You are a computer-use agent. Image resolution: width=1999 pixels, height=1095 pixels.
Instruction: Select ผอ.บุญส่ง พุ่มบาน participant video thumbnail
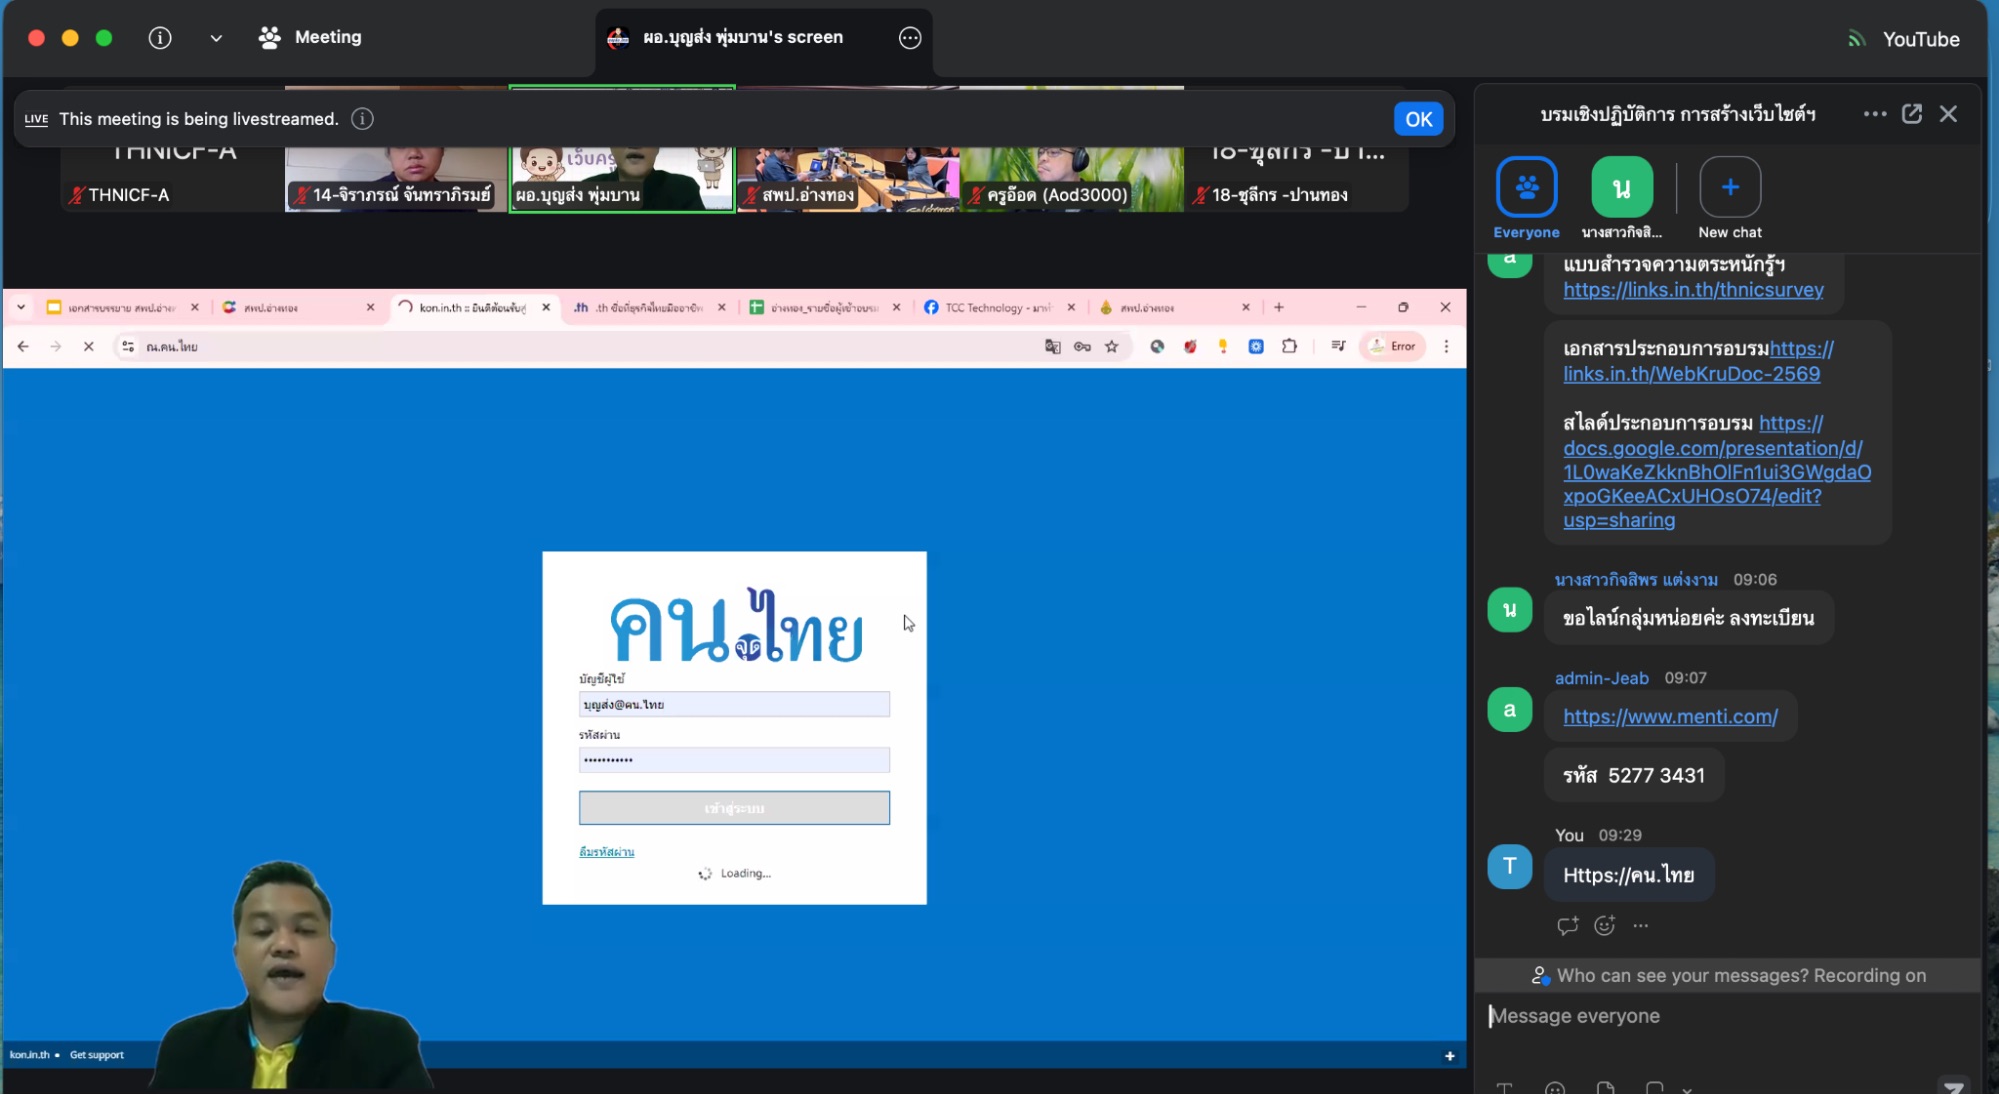(x=621, y=178)
